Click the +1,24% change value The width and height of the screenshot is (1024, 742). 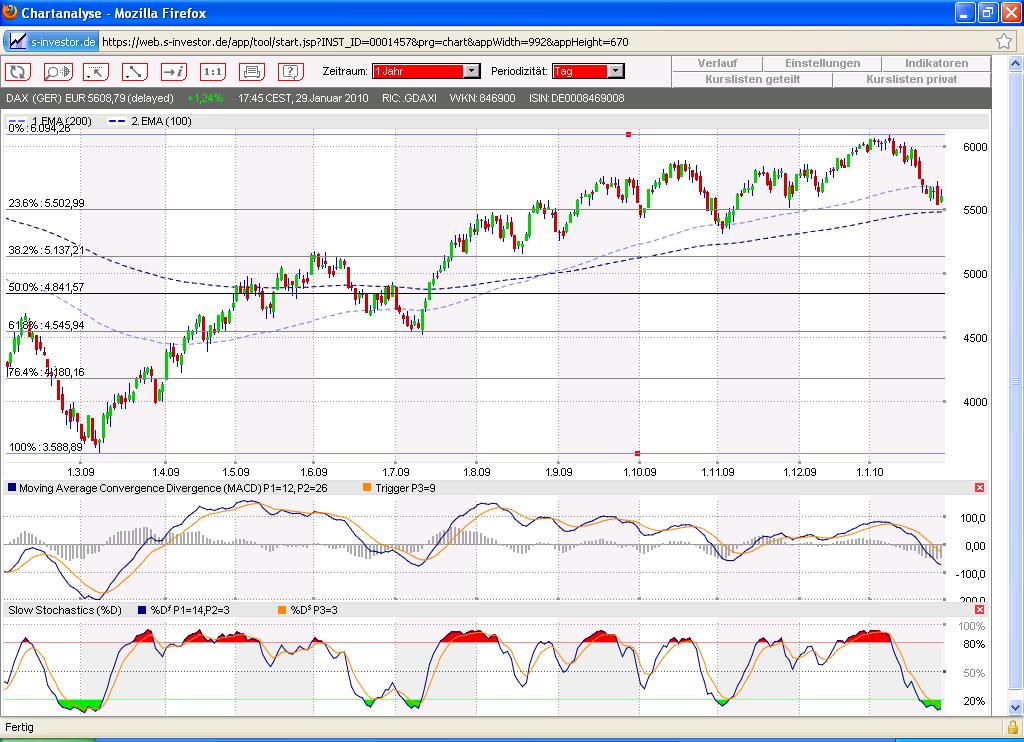[x=205, y=98]
